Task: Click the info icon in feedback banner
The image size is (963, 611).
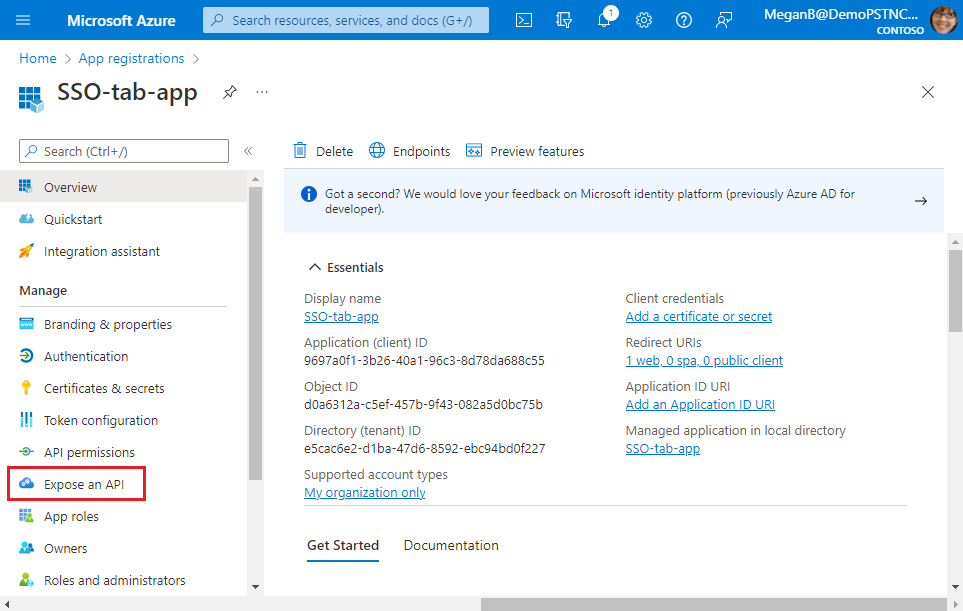Action: [x=309, y=194]
